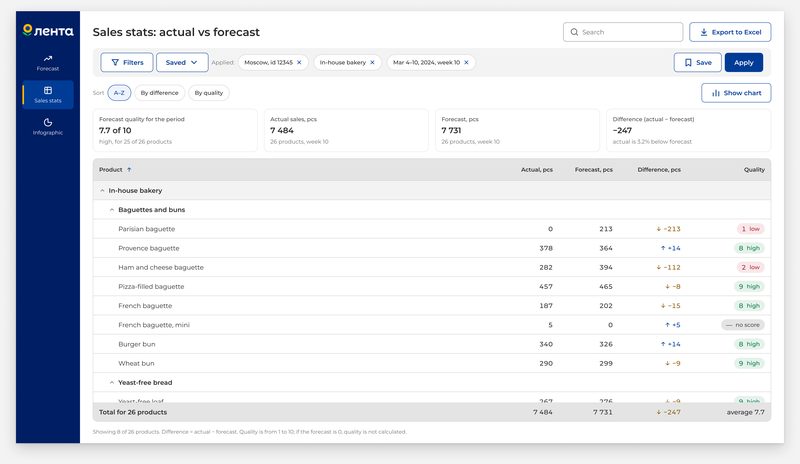This screenshot has width=800, height=464.
Task: Export the table to Excel
Action: [730, 32]
